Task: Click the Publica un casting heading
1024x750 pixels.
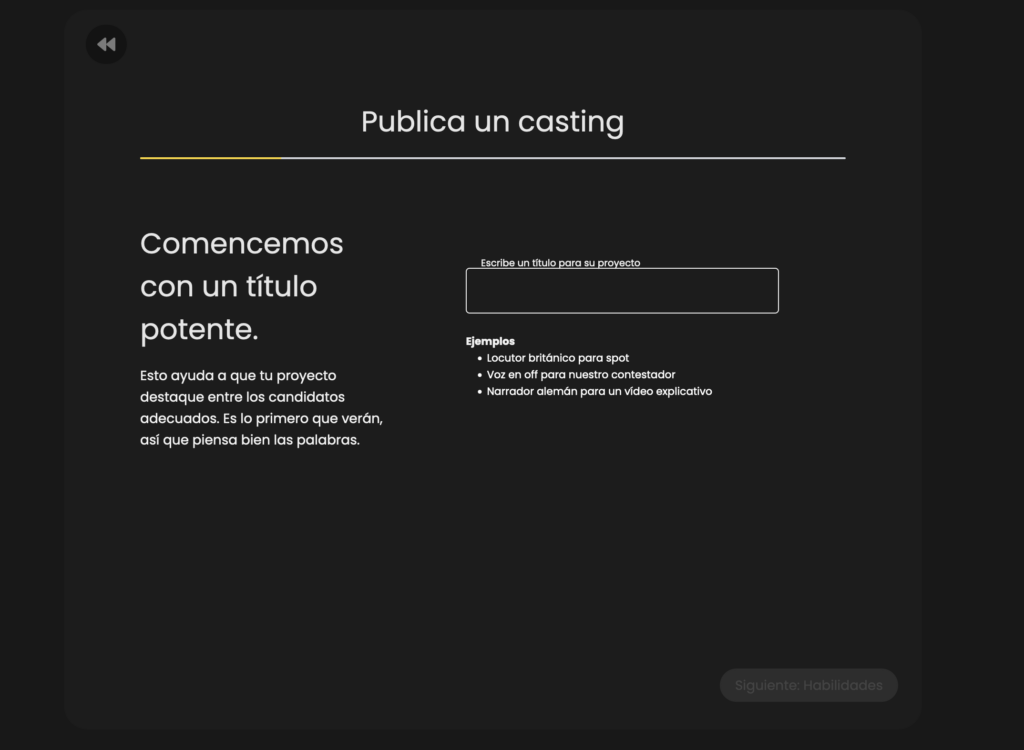Action: pos(492,122)
